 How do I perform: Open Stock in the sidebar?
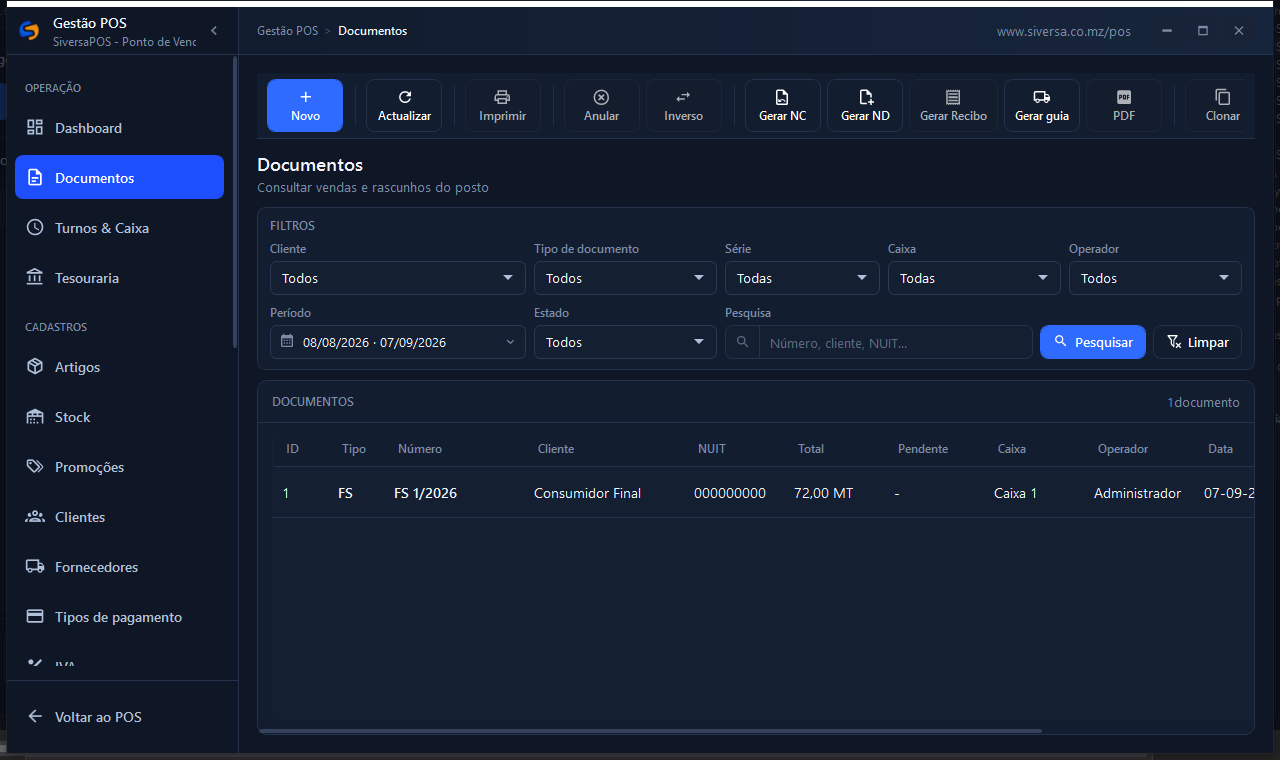[119, 417]
